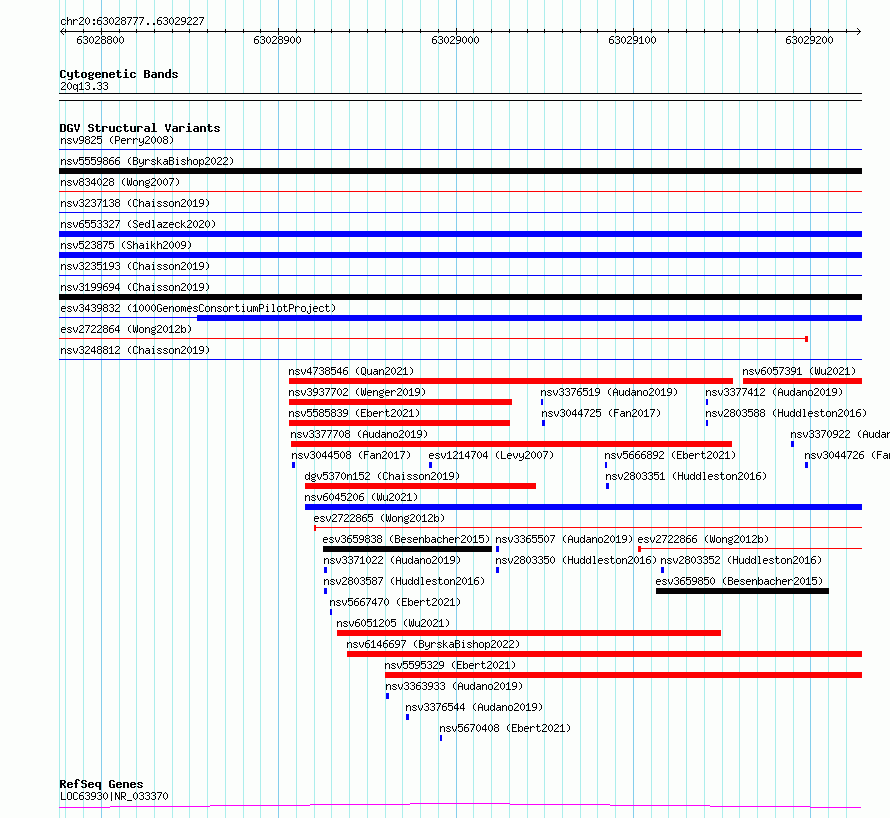Image resolution: width=890 pixels, height=818 pixels.
Task: Open nsv2803352 (Huddleston2016) variant
Action: tap(741, 560)
